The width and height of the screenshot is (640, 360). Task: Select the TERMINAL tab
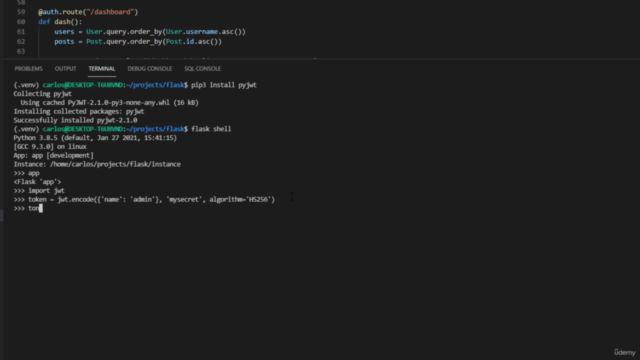click(102, 69)
